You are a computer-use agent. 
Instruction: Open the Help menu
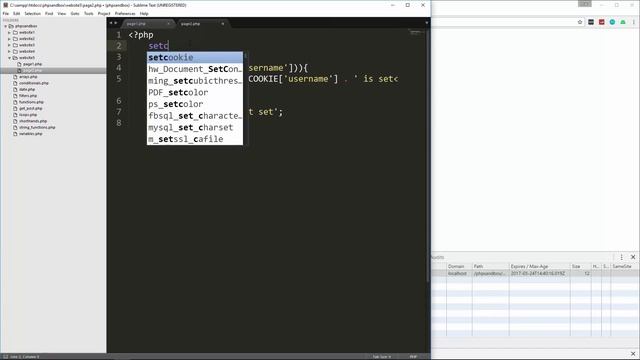[x=144, y=13]
